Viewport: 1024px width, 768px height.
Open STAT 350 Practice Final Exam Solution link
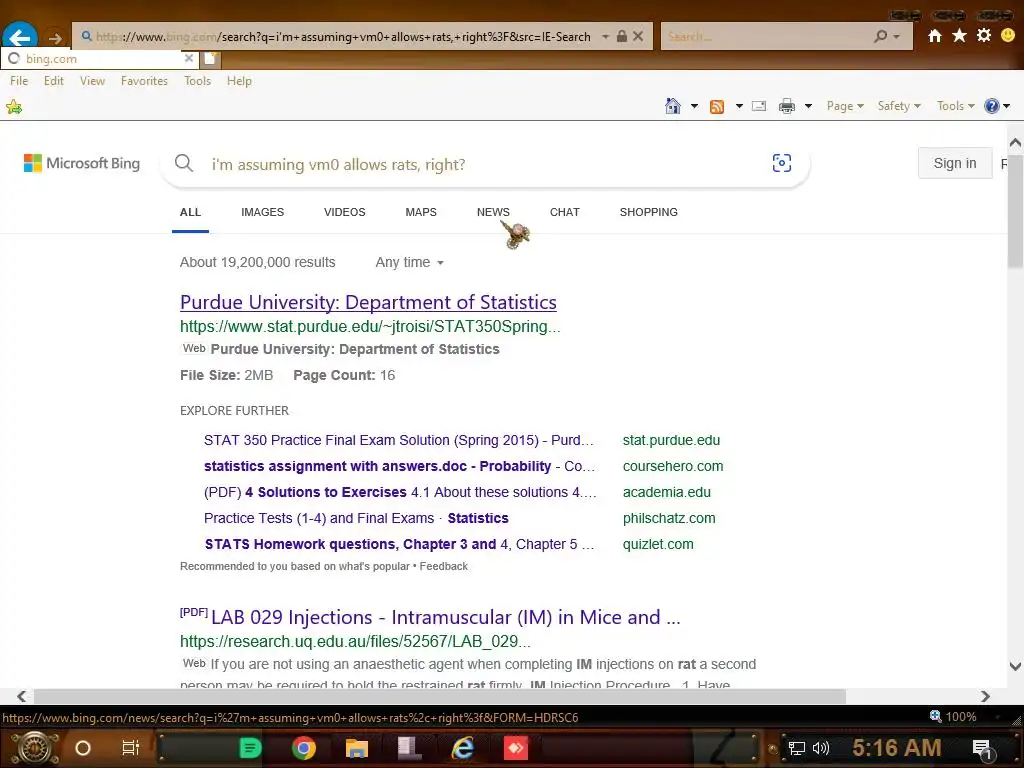coord(399,440)
